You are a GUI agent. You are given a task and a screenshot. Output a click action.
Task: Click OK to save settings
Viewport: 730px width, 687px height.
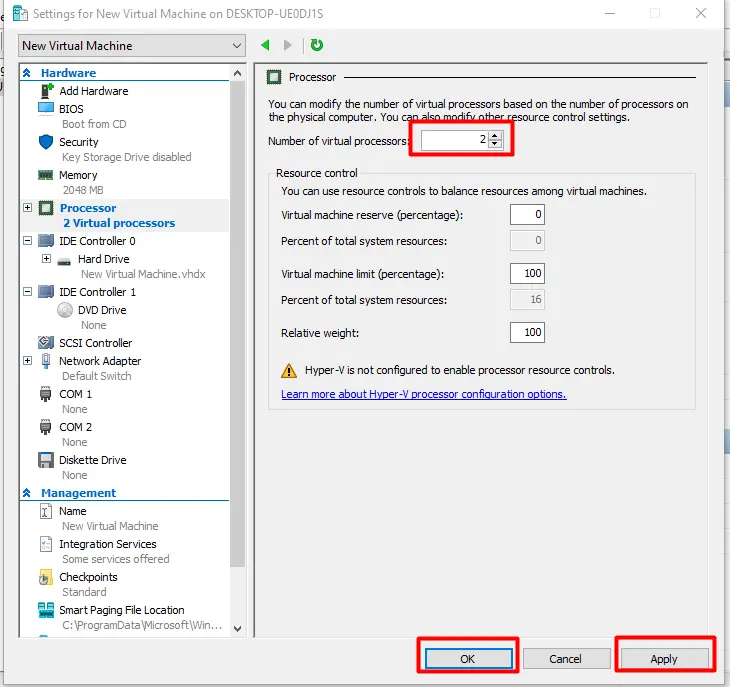[468, 659]
